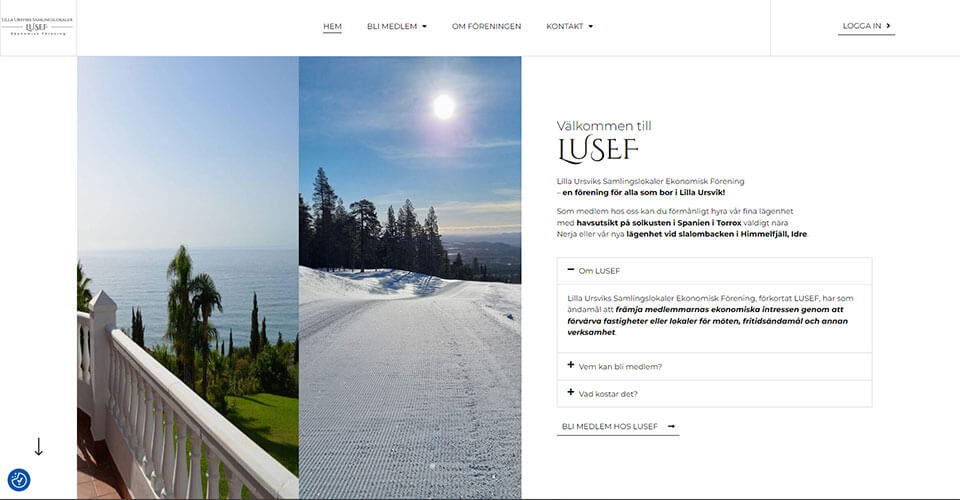Click the large LUSEF heading text
960x500 pixels.
598,150
